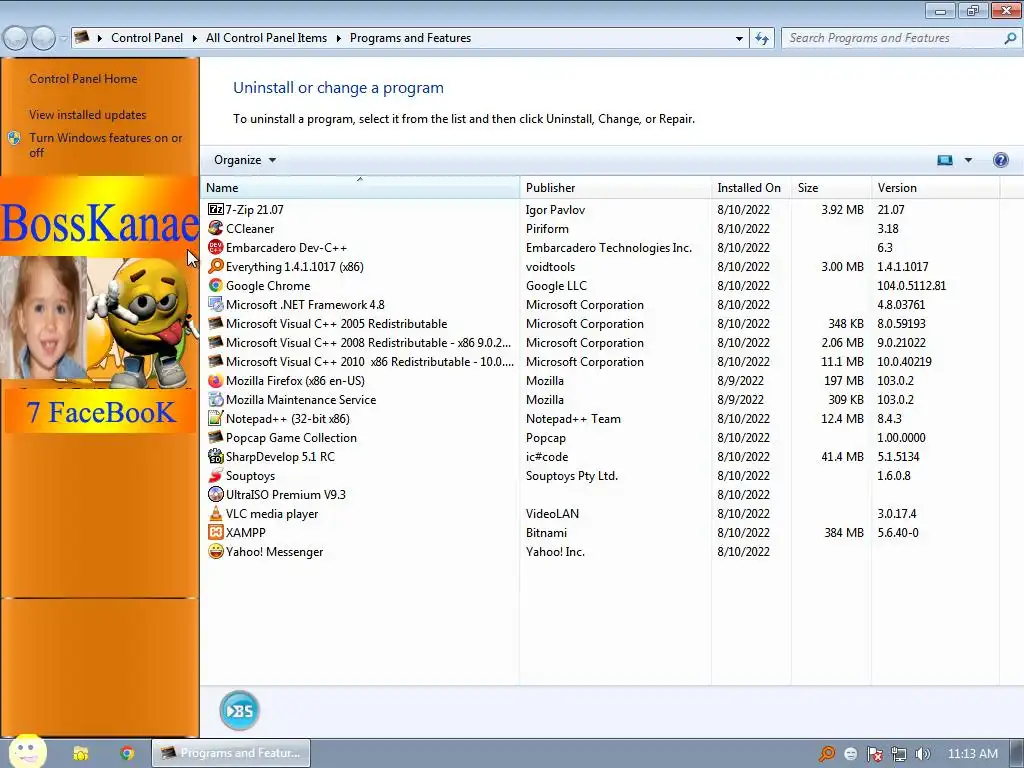Image resolution: width=1024 pixels, height=768 pixels.
Task: Open Turn Windows features on or off
Action: 106,145
